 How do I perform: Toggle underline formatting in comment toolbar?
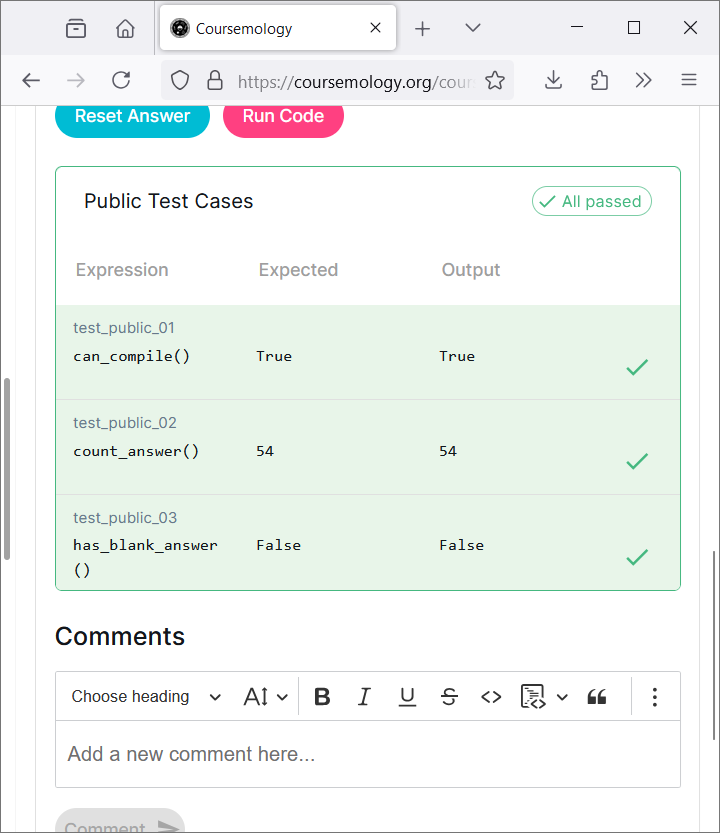click(x=407, y=697)
